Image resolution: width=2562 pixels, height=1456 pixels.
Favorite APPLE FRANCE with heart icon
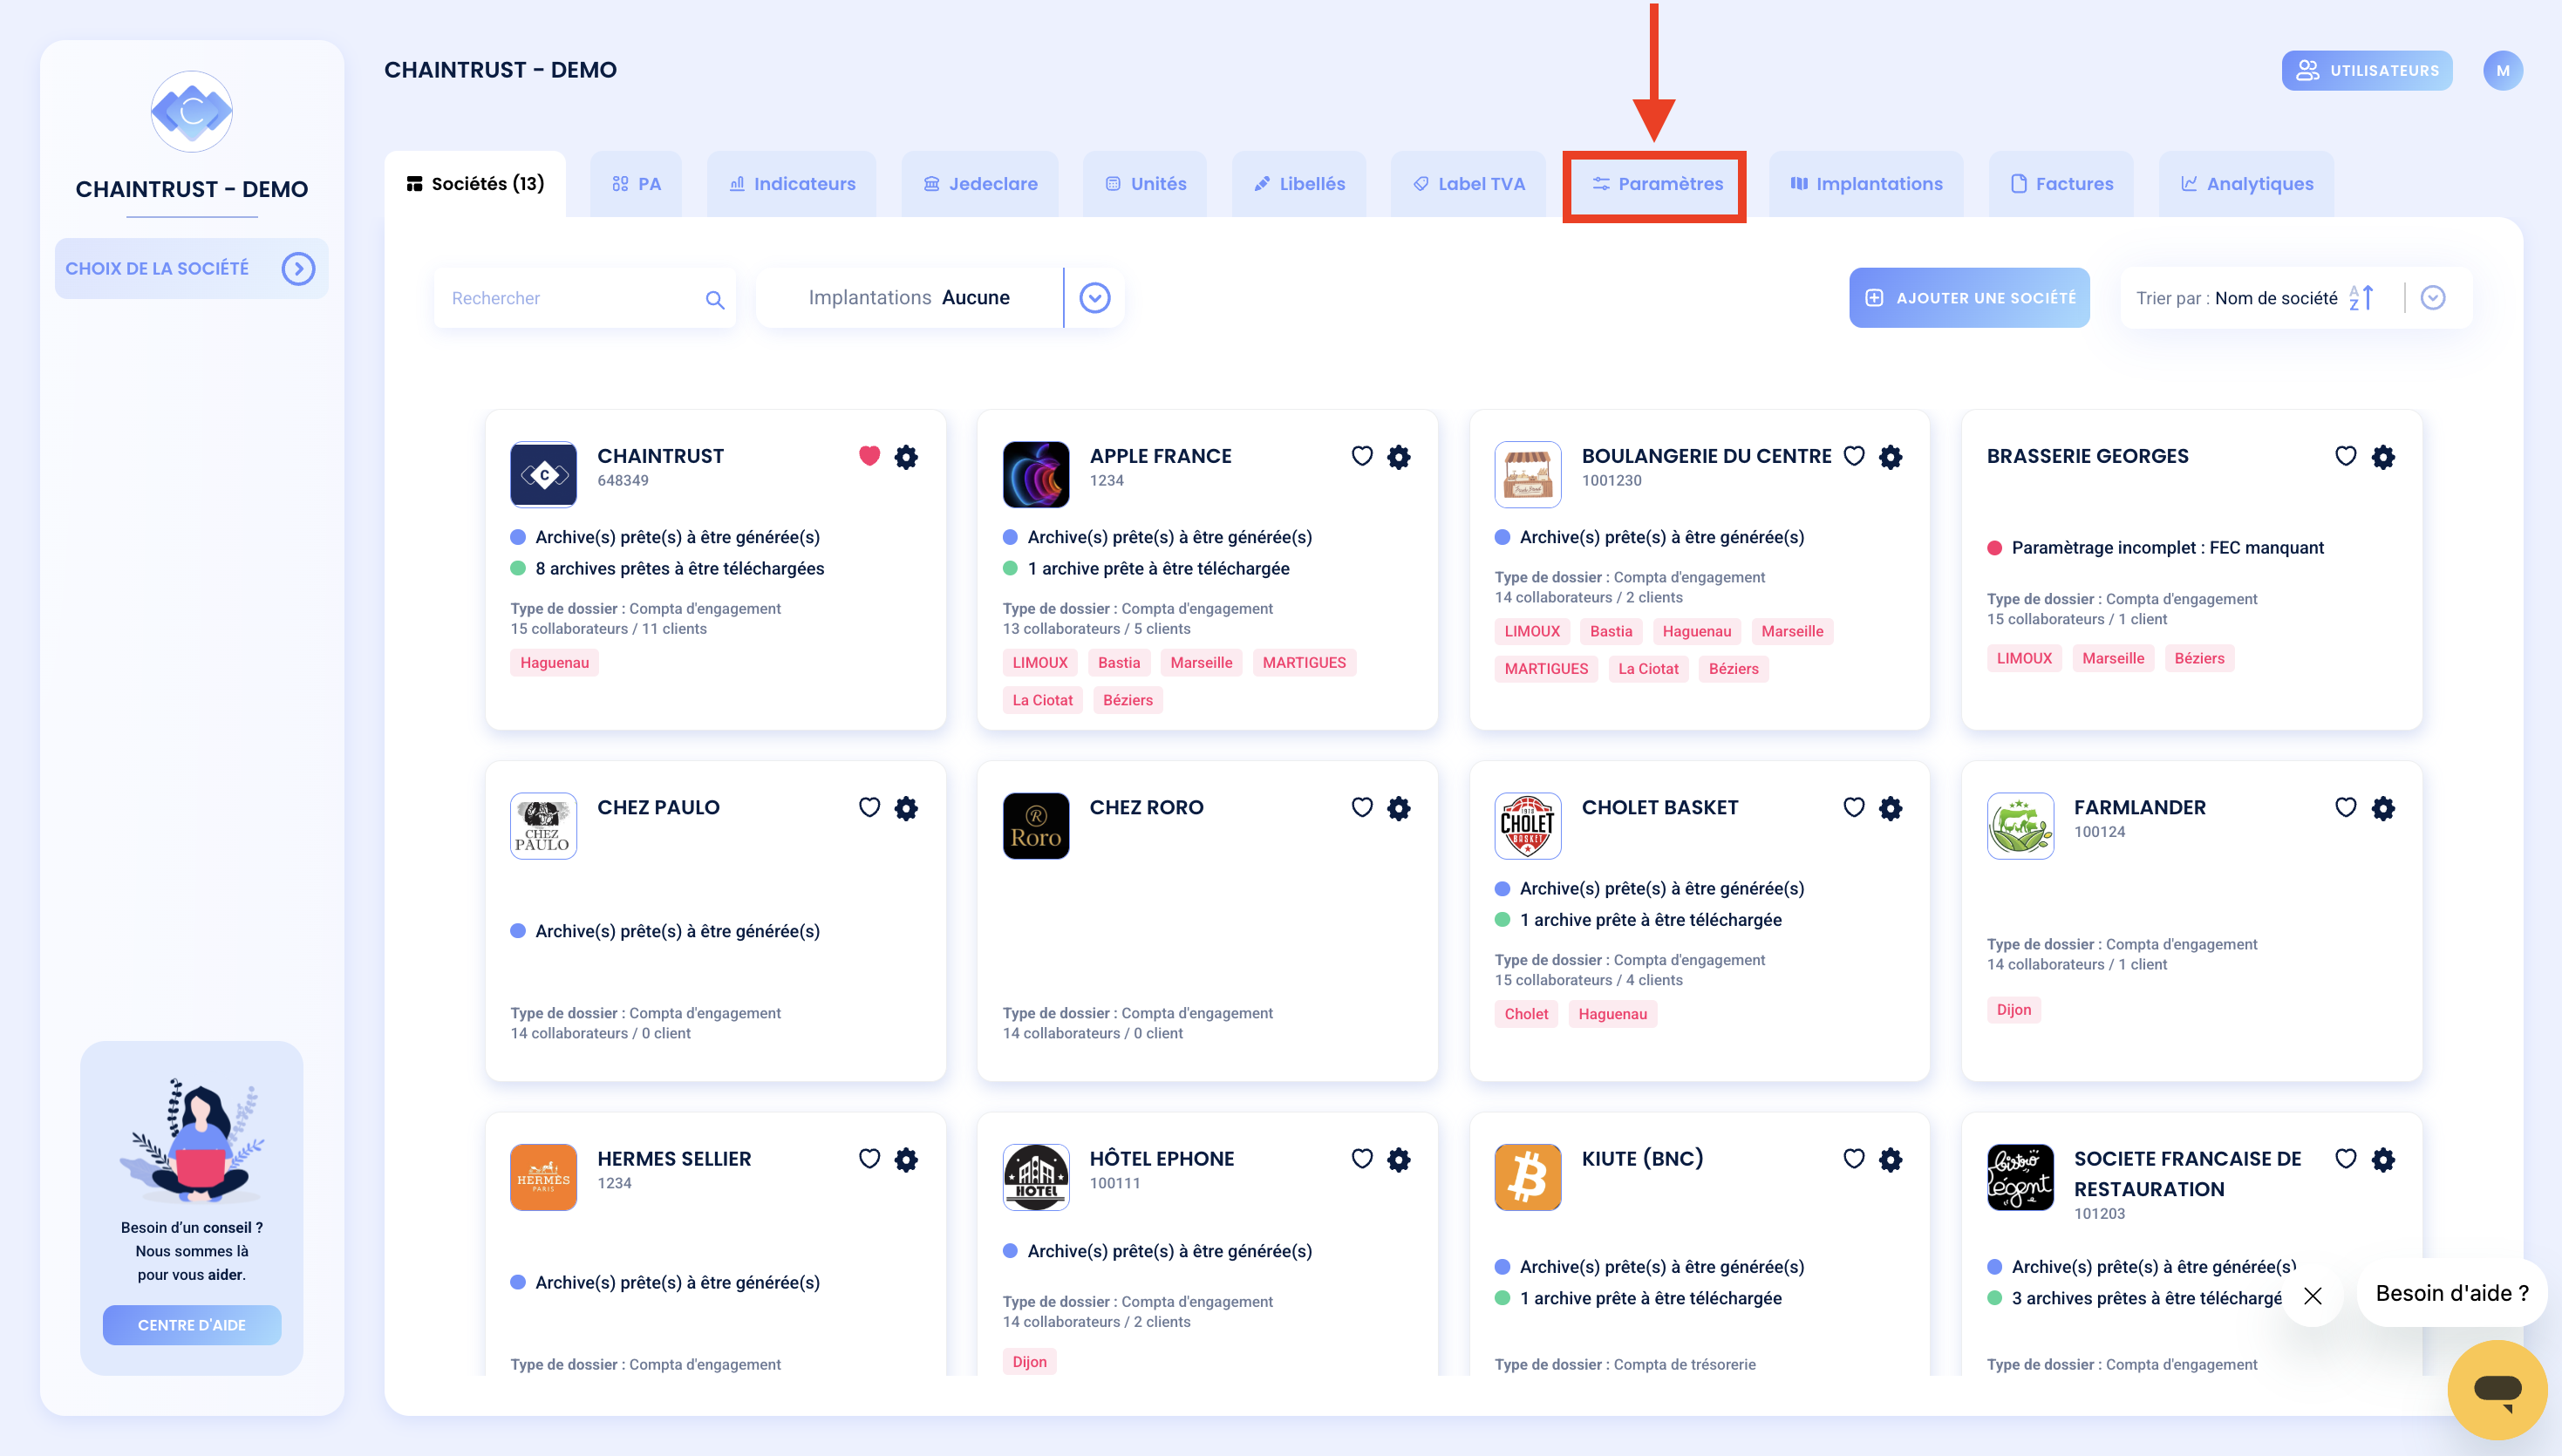coord(1361,456)
